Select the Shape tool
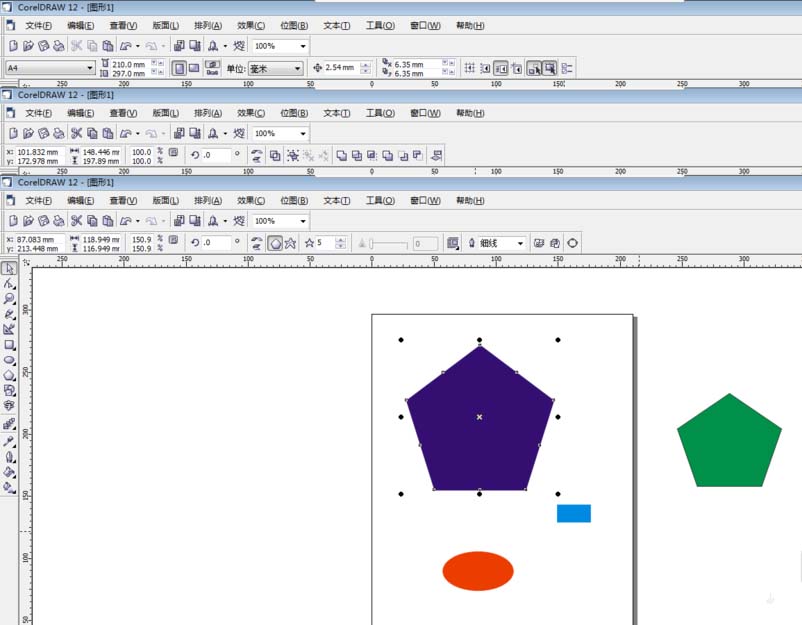Screen dimensions: 802x625 pos(7,285)
